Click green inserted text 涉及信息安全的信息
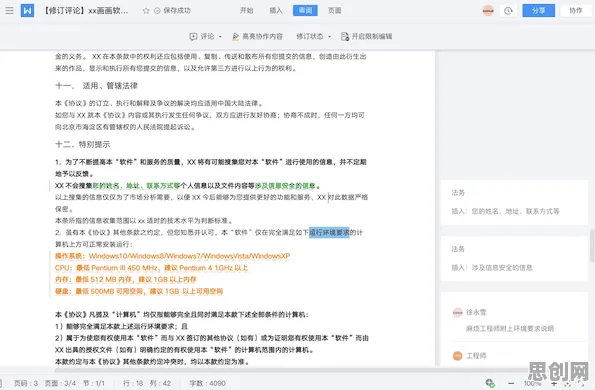The height and width of the screenshot is (390, 595). (285, 186)
